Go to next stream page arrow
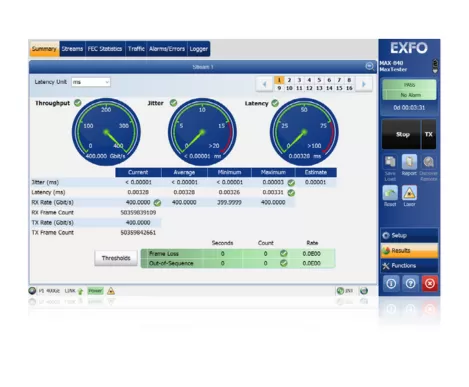 click(364, 84)
